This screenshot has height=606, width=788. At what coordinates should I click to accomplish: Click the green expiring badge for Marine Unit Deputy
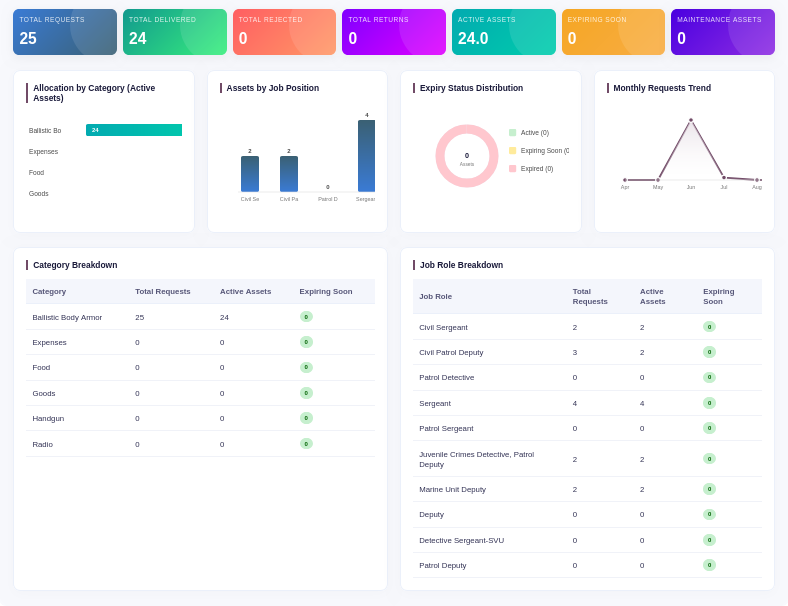point(709,488)
